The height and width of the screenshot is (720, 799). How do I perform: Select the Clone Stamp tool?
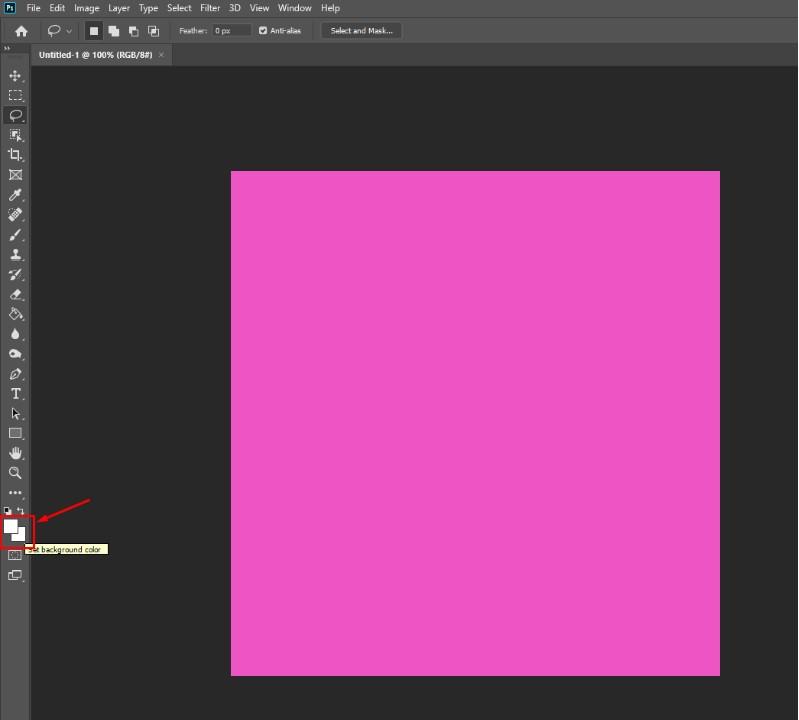pos(15,254)
